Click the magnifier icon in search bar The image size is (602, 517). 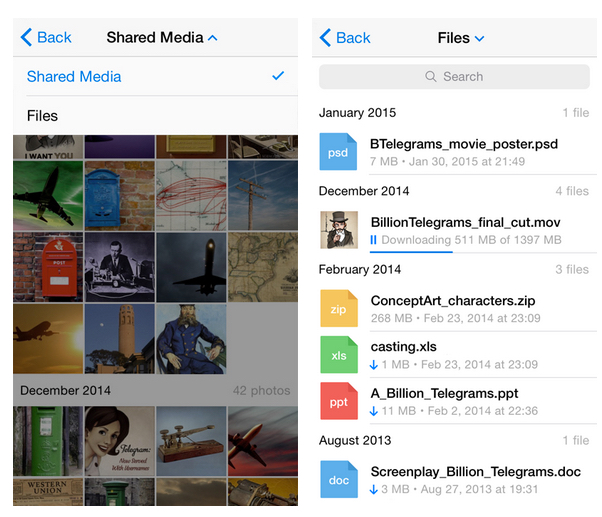[431, 76]
